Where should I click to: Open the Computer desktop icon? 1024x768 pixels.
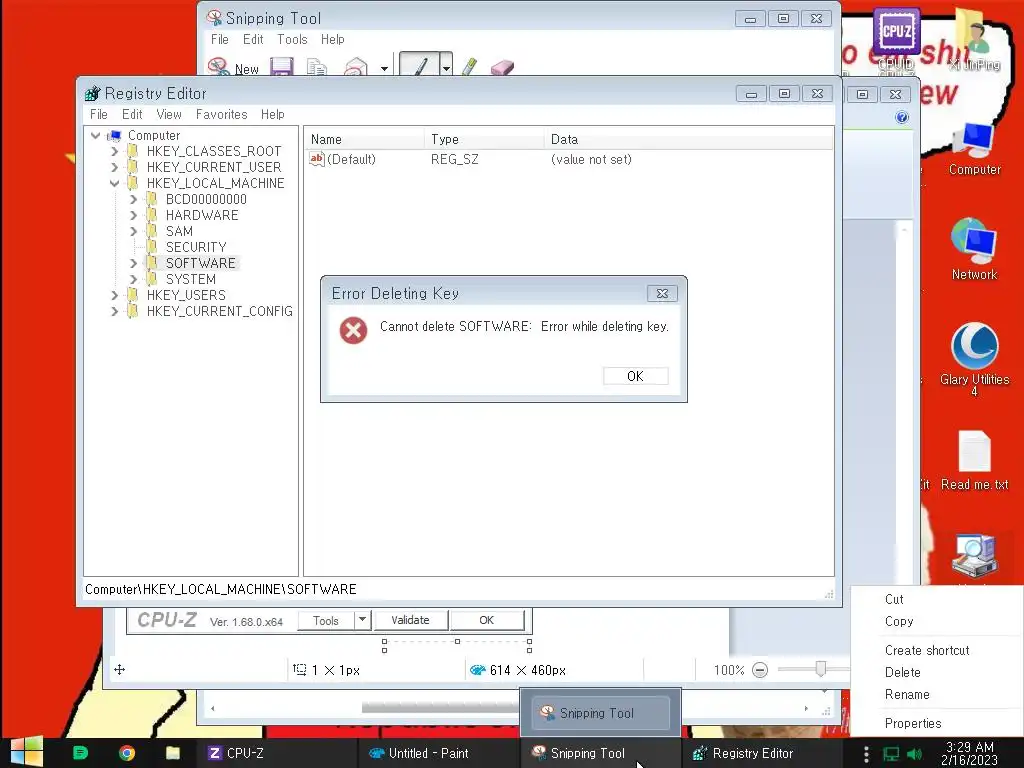(974, 149)
